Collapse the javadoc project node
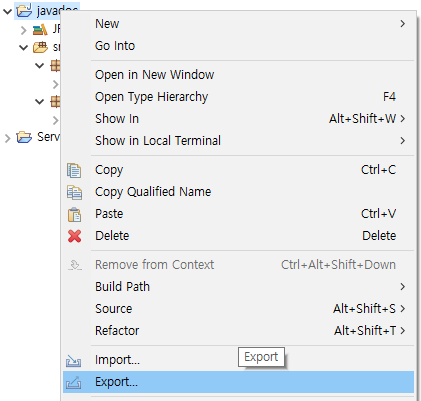This screenshot has width=421, height=401. click(7, 11)
